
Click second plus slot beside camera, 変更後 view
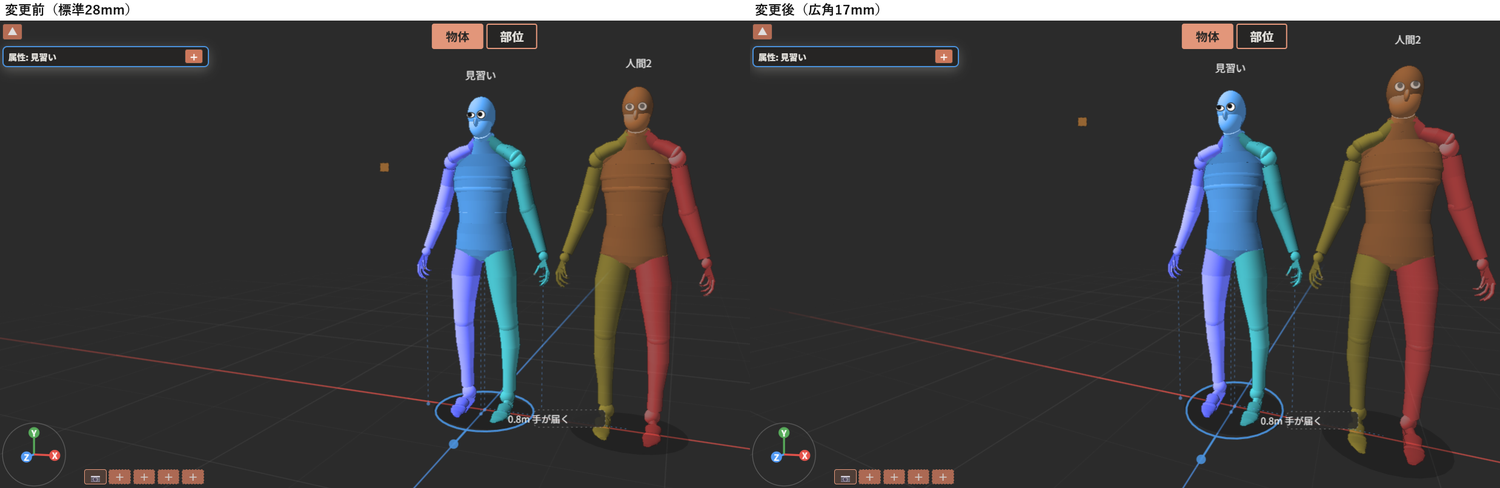[x=894, y=477]
